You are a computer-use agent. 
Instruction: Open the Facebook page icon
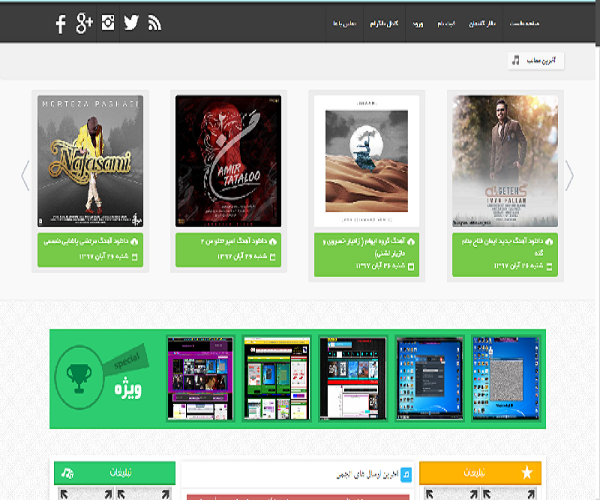[x=60, y=24]
